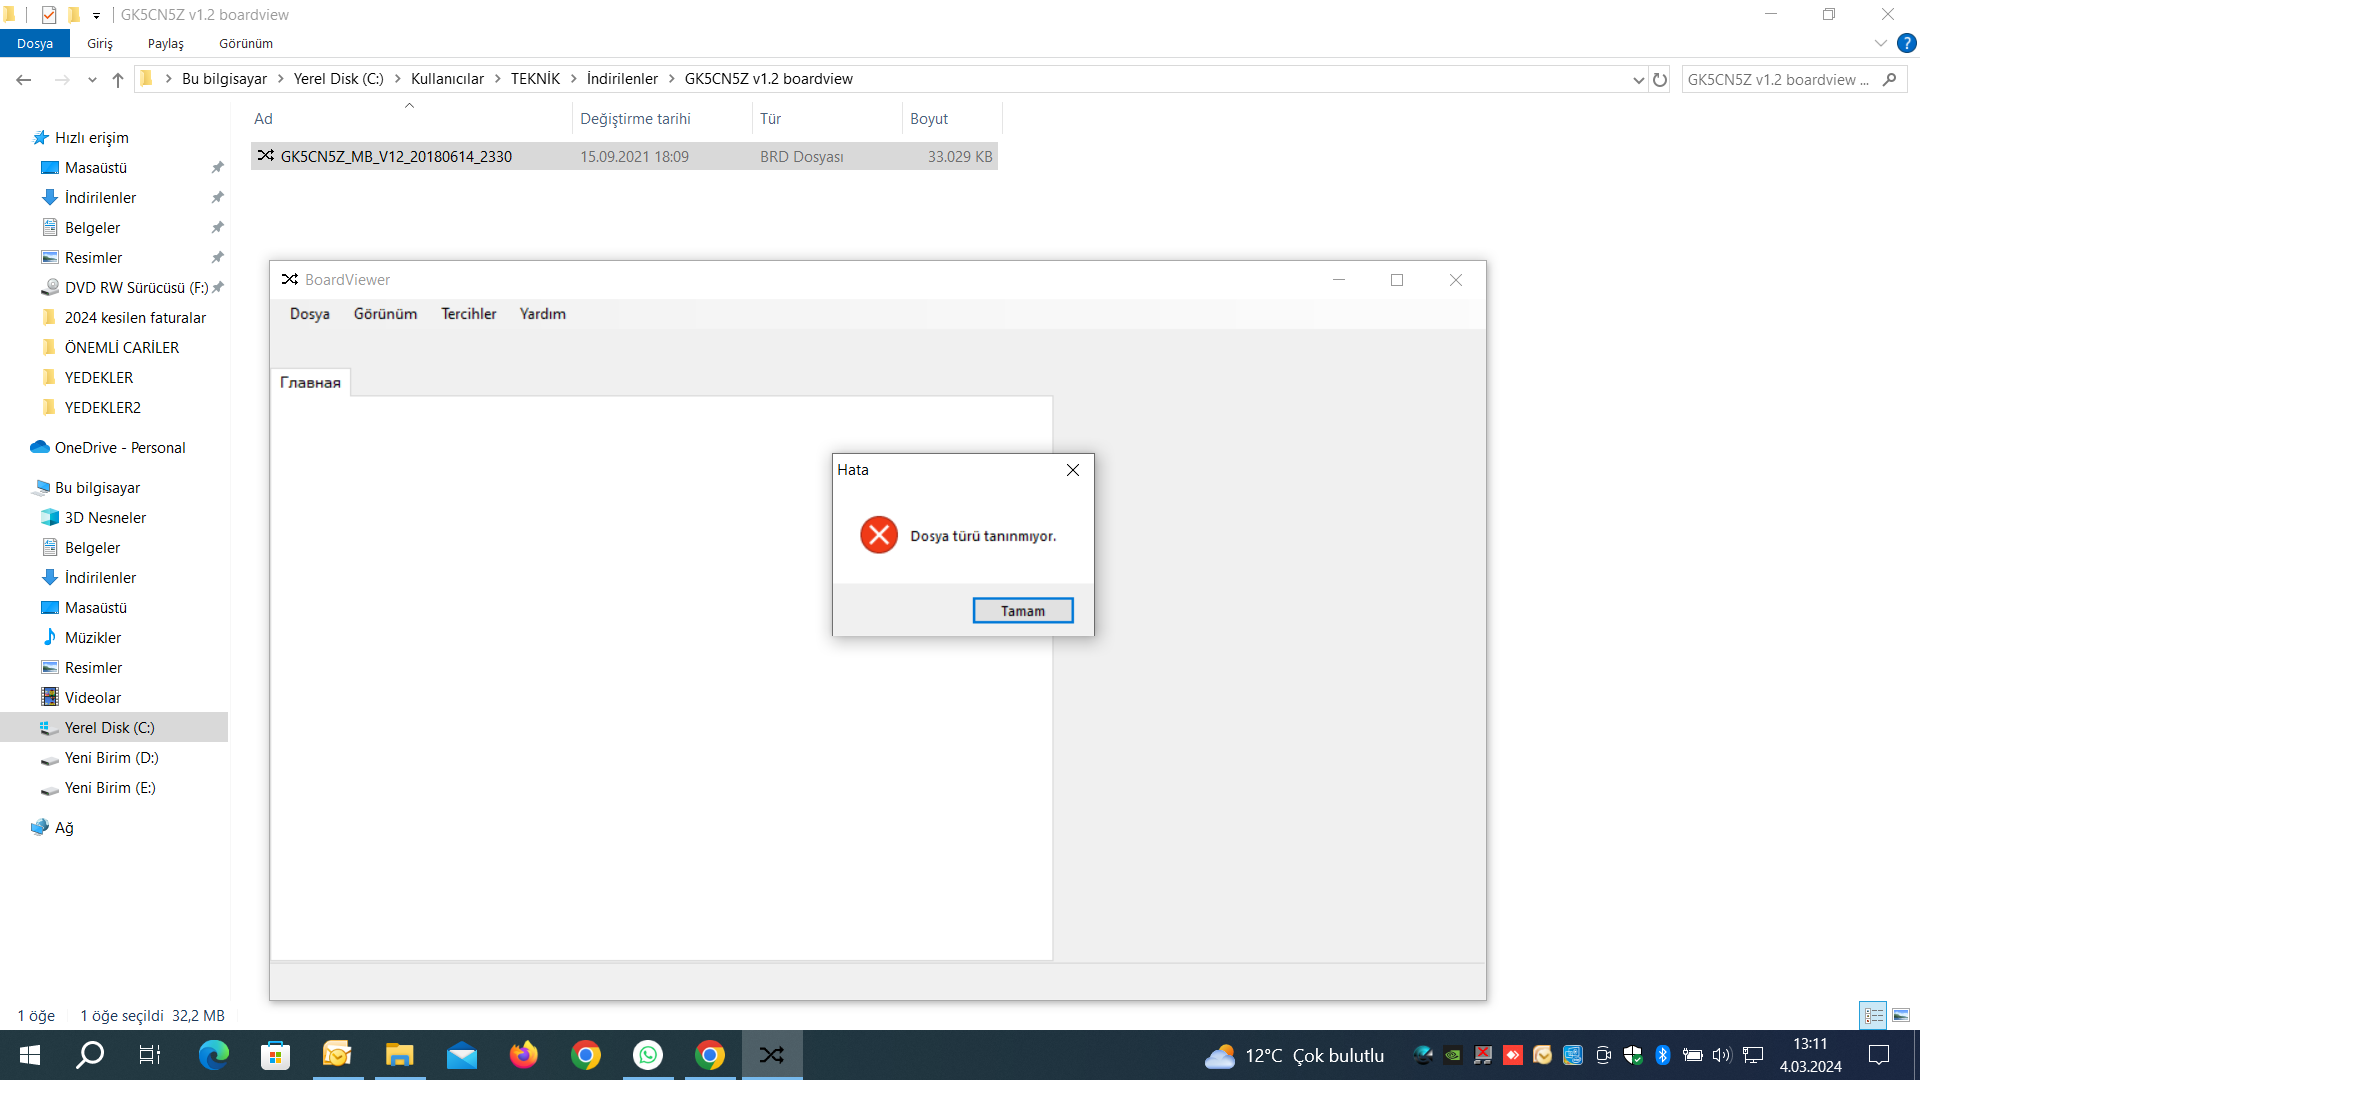The width and height of the screenshot is (2362, 1118).
Task: Open WhatsApp from the taskbar
Action: [x=648, y=1055]
